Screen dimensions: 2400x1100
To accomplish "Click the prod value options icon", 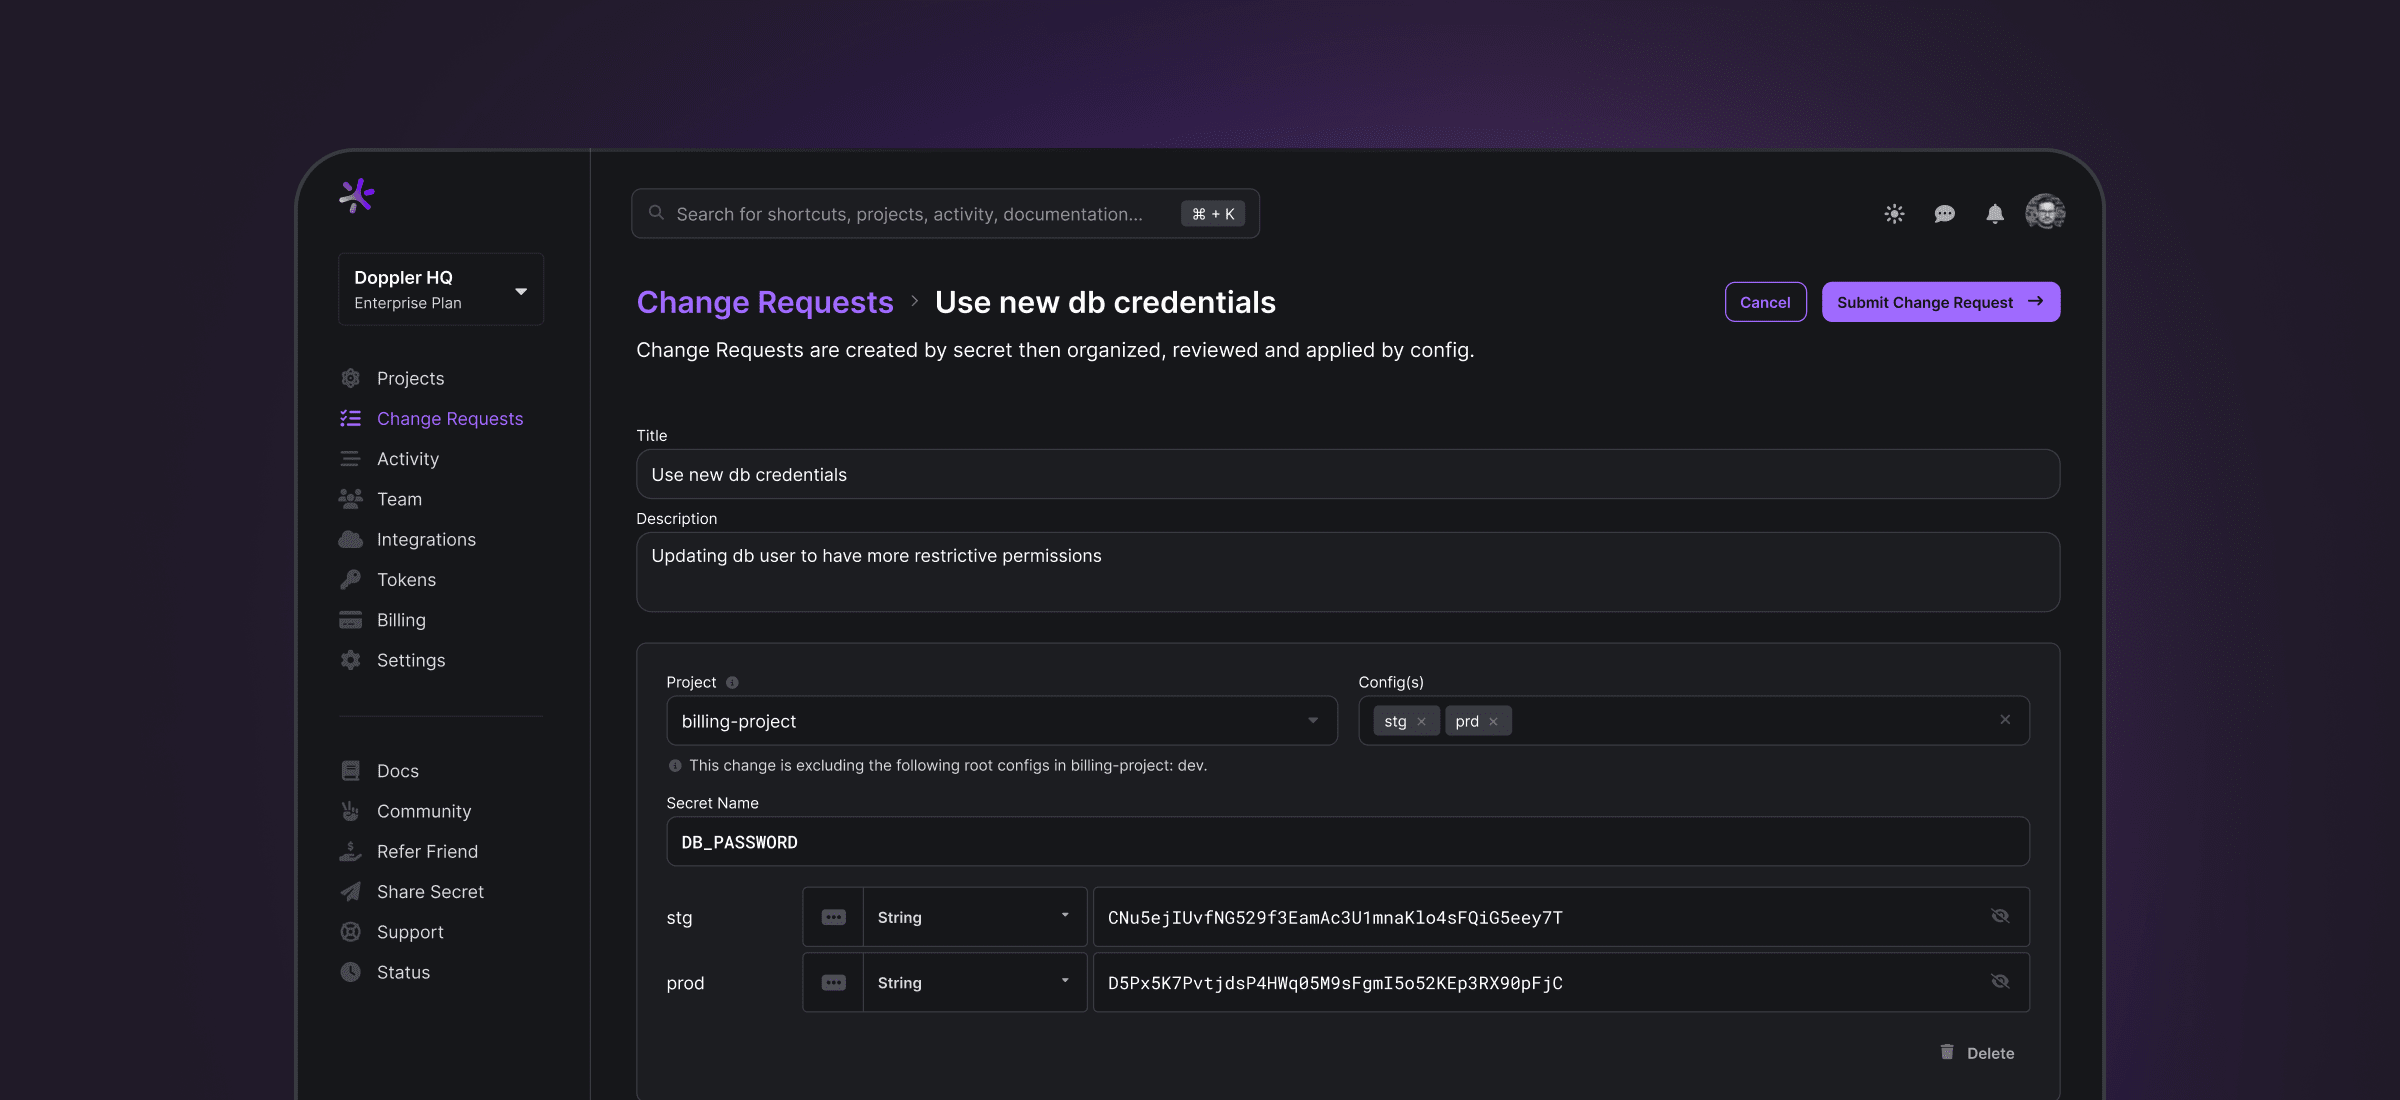I will [x=833, y=983].
